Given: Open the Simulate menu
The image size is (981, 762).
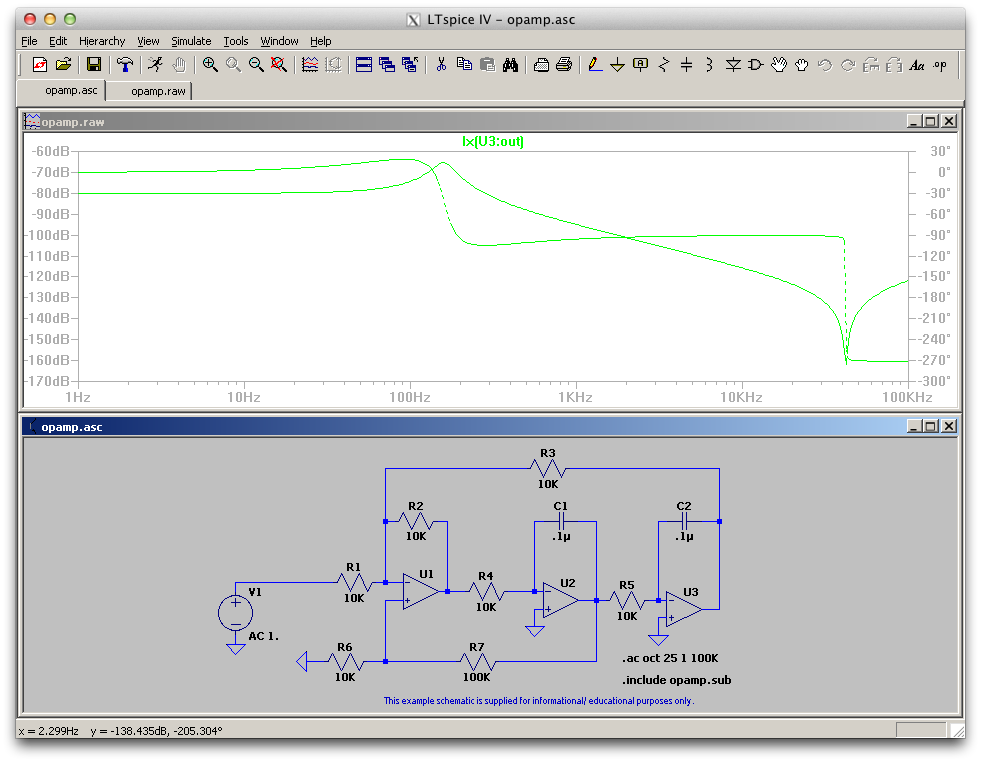Looking at the screenshot, I should pyautogui.click(x=191, y=41).
